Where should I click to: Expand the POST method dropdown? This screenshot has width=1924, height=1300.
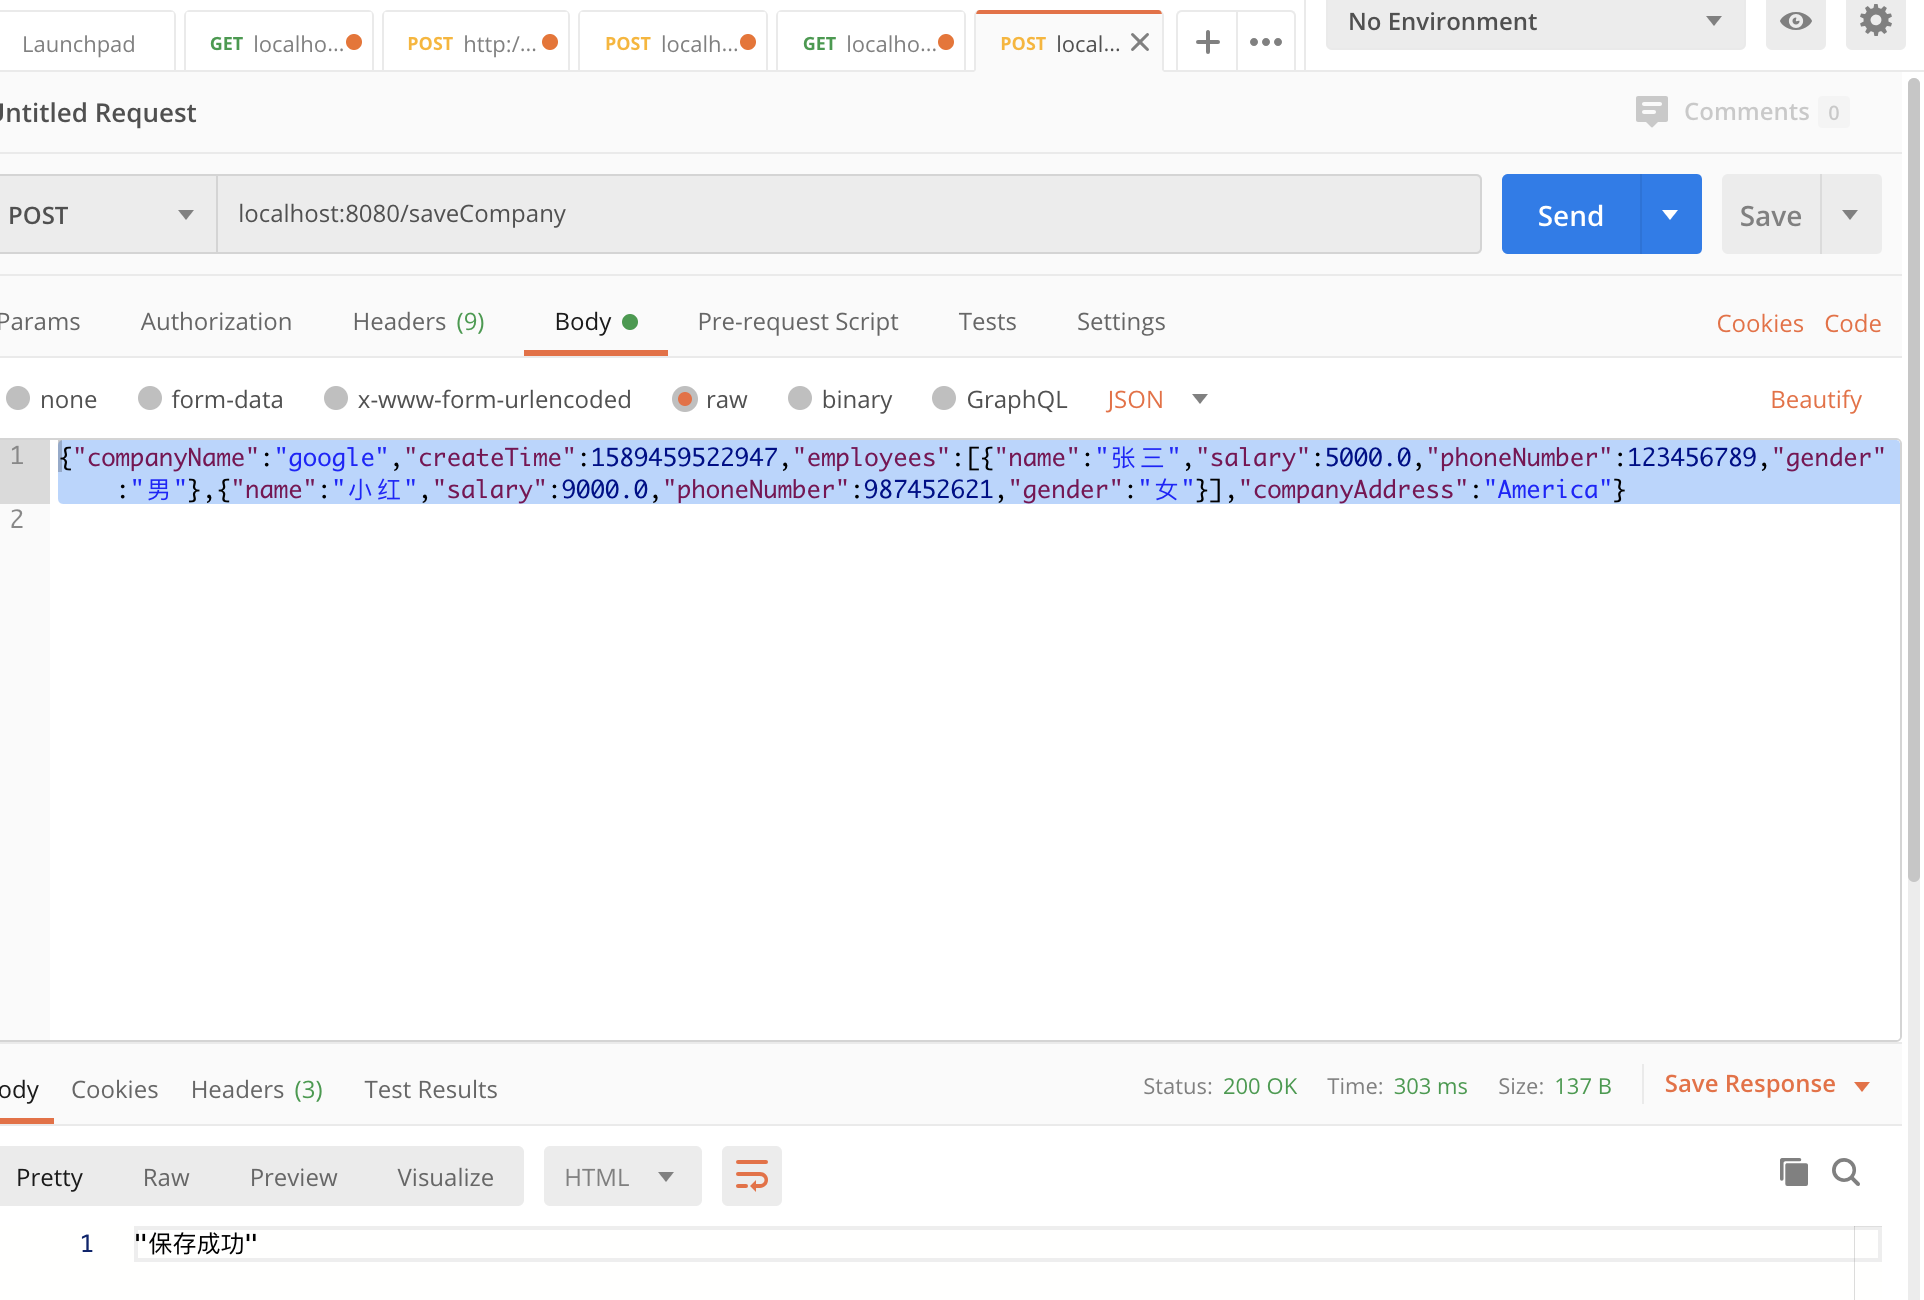pos(100,215)
